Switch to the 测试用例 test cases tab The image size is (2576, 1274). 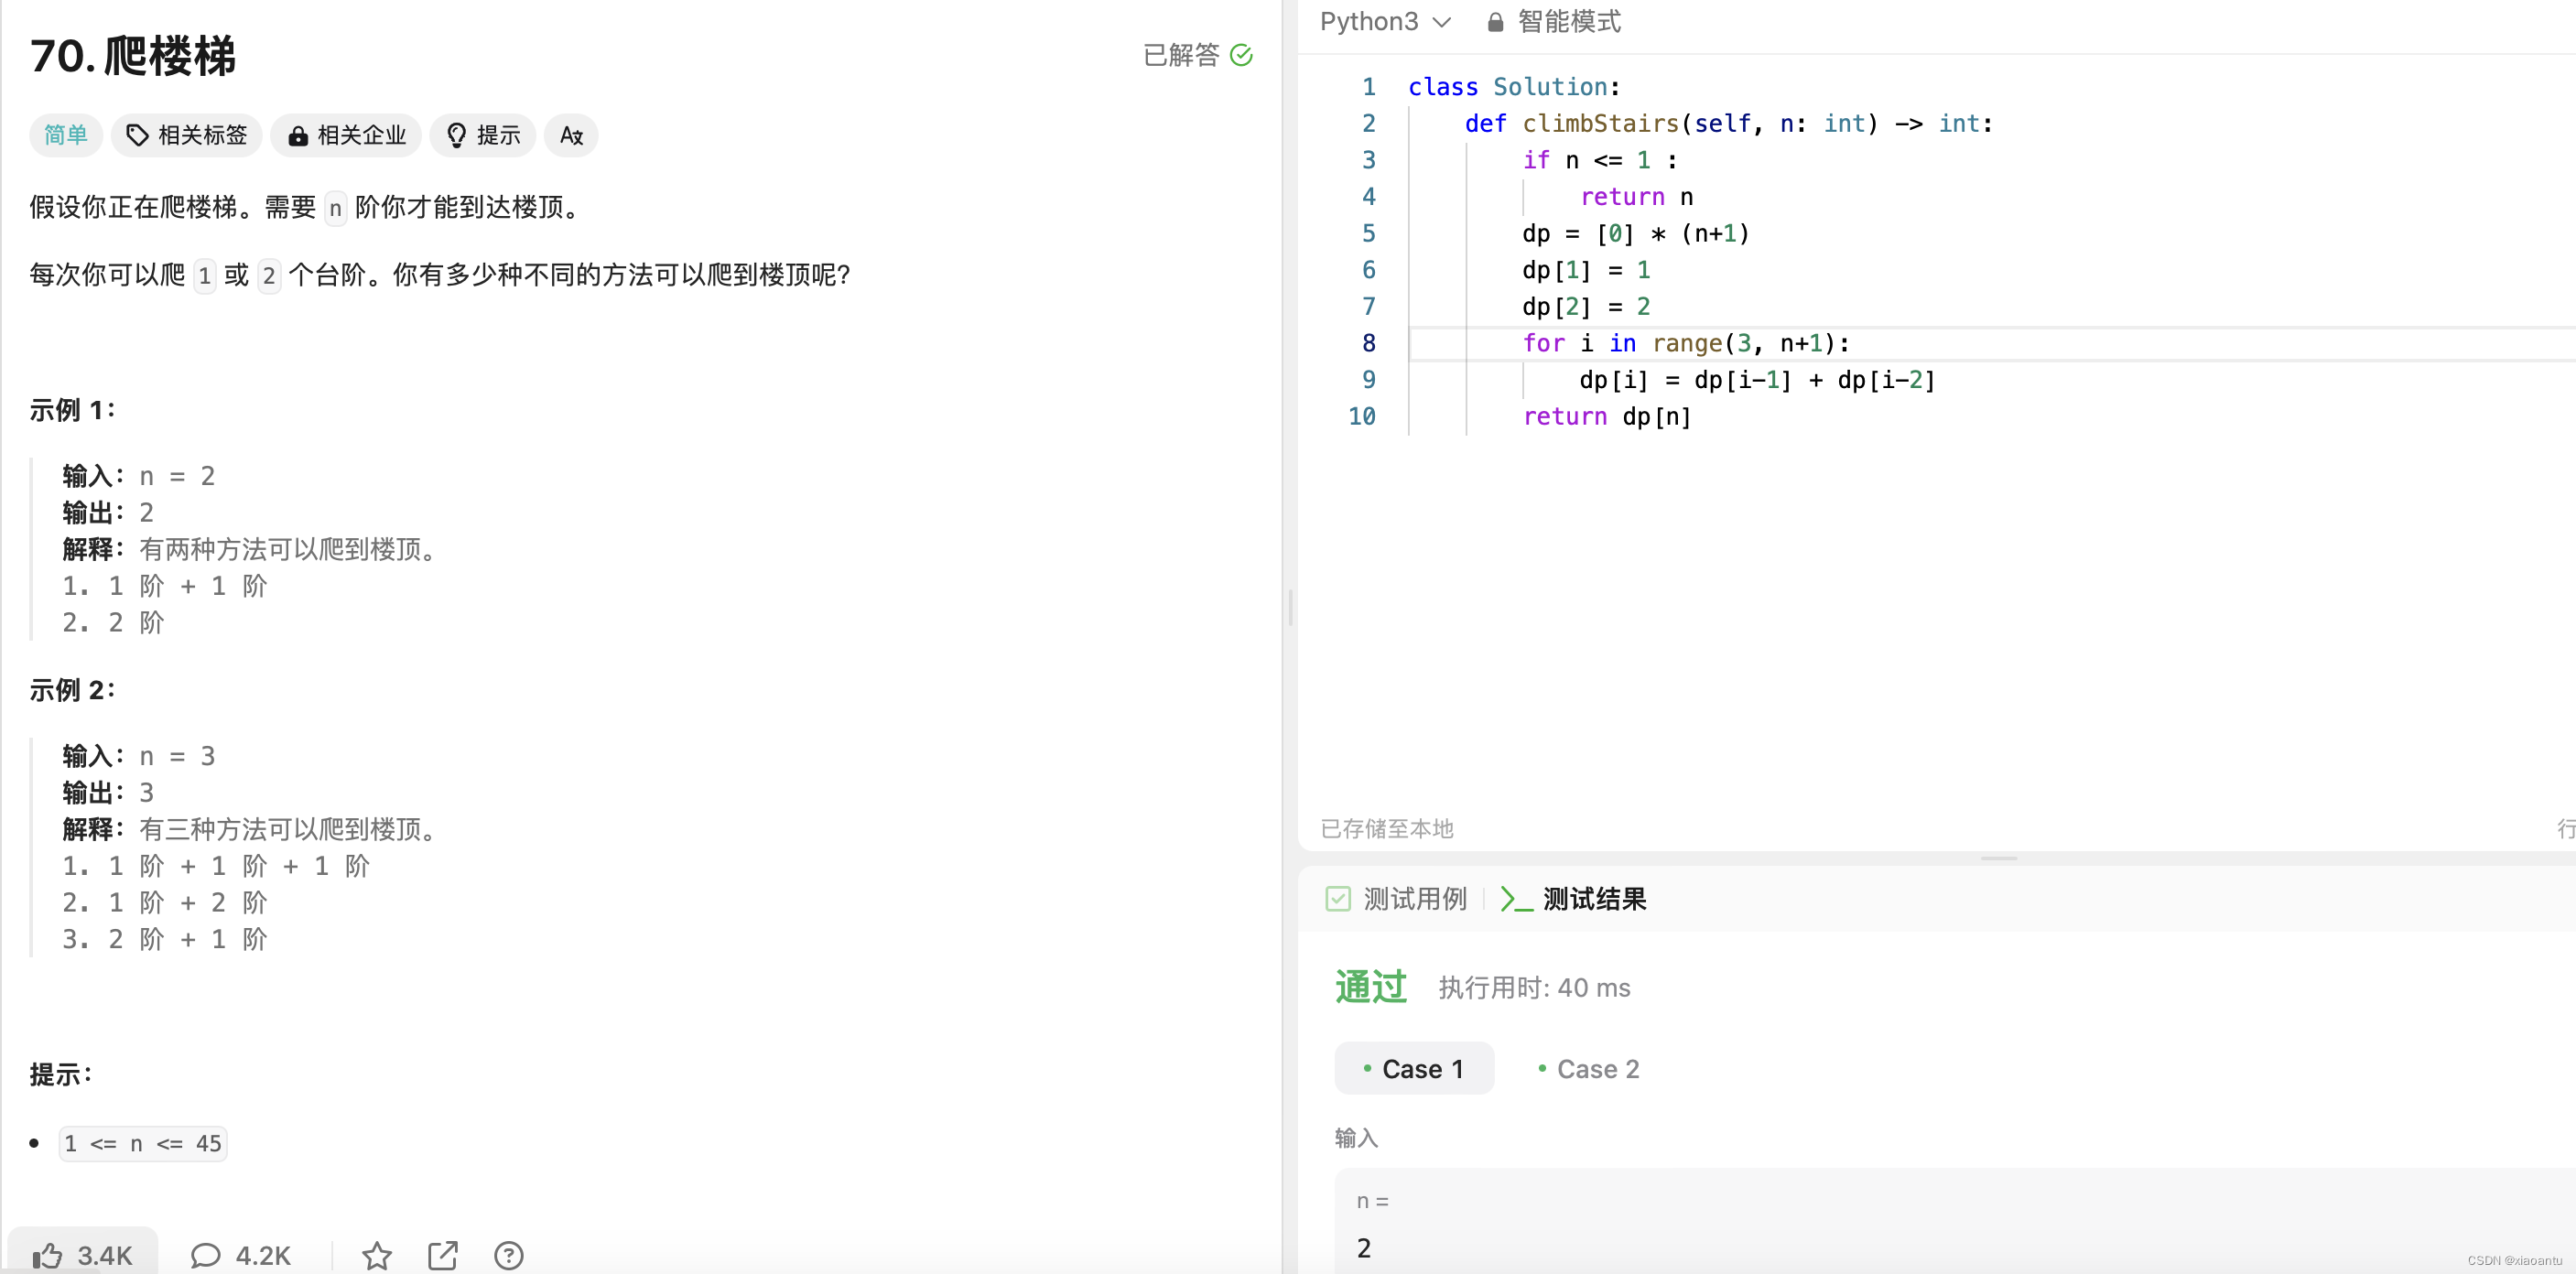click(x=1397, y=898)
